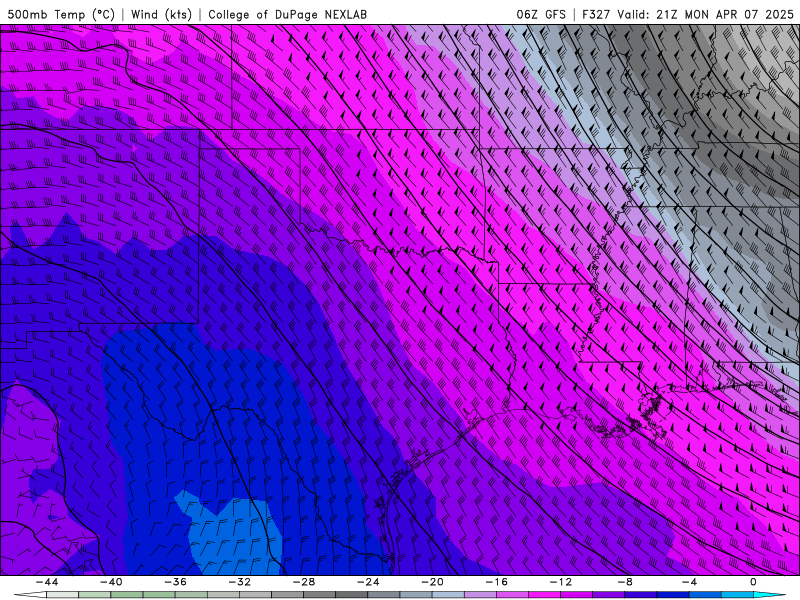800x600 pixels.
Task: Click the -24 legend value
Action: click(368, 582)
